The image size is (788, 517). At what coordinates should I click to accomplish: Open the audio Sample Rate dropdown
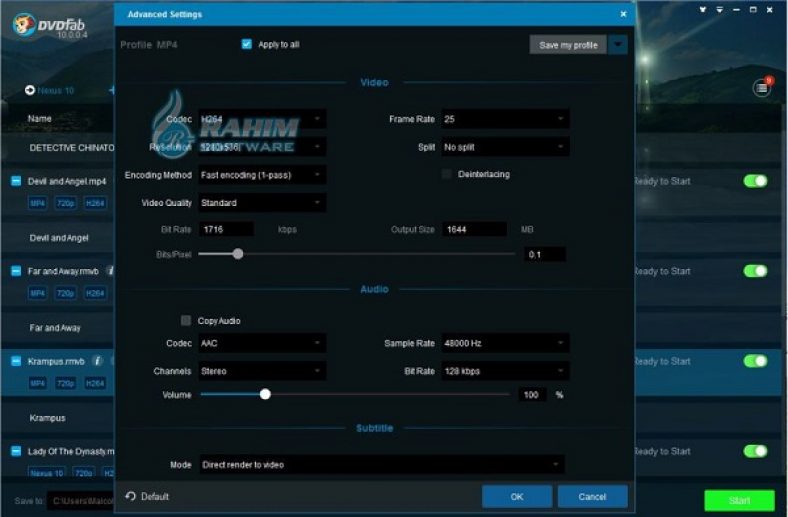point(505,343)
